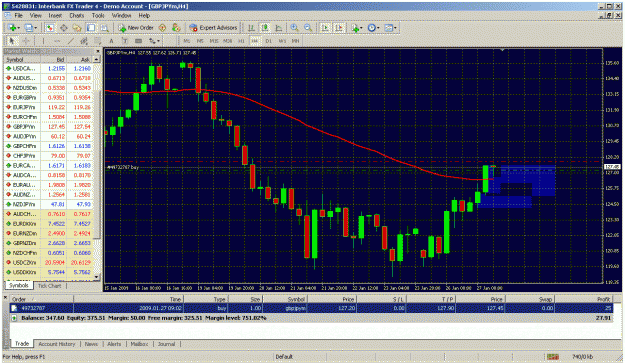The image size is (625, 363).
Task: Toggle the Terminal panel toolbar icon
Action: click(91, 28)
